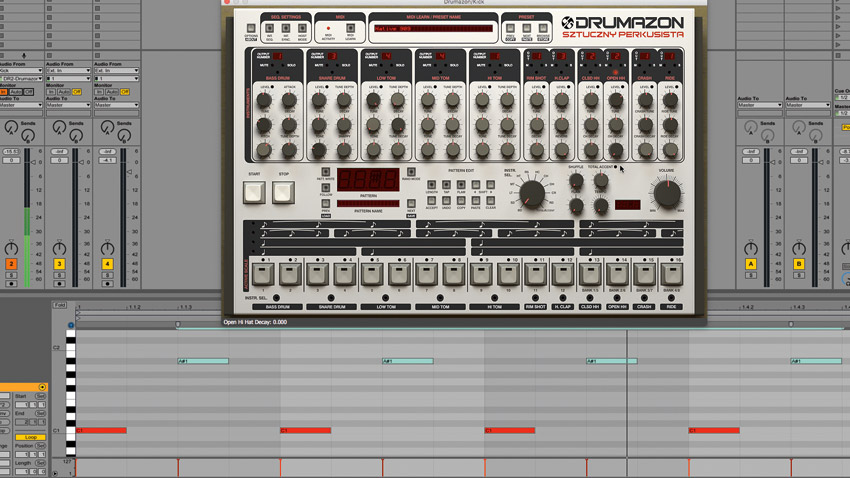Select Snare Drum instrument label at bottom
The height and width of the screenshot is (478, 850).
(332, 307)
